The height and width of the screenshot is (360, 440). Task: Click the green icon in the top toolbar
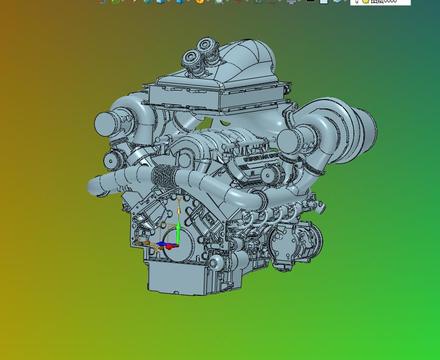[116, 1]
